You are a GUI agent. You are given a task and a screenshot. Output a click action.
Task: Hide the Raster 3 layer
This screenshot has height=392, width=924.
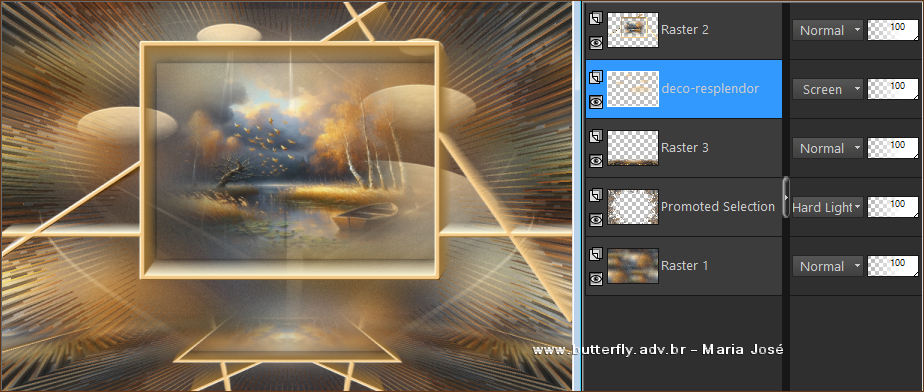click(596, 160)
